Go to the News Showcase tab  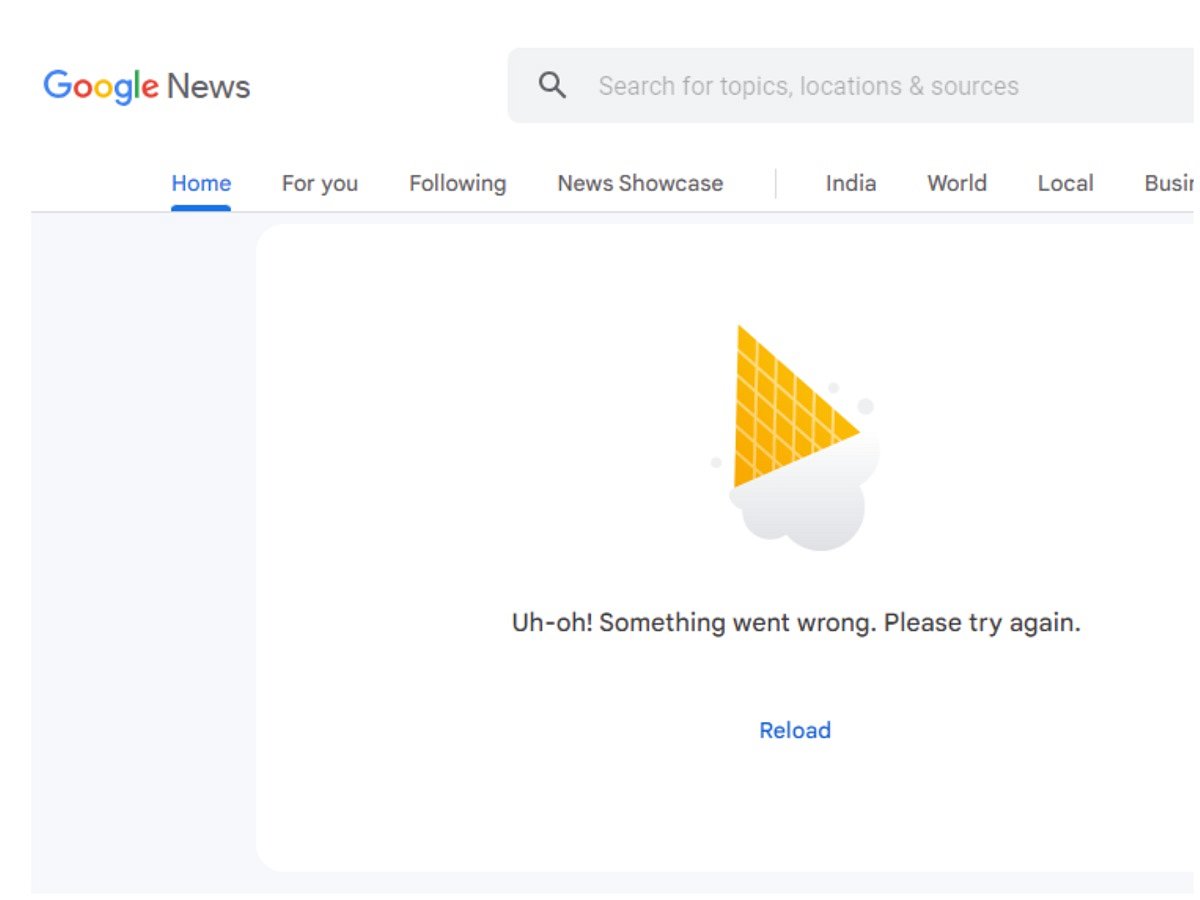point(640,183)
